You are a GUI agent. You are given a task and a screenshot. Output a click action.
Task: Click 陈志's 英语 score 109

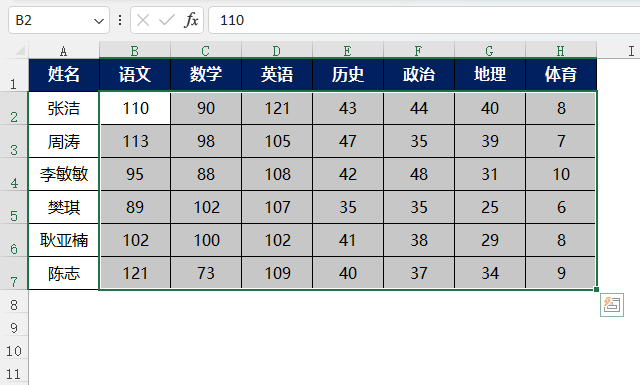click(277, 273)
